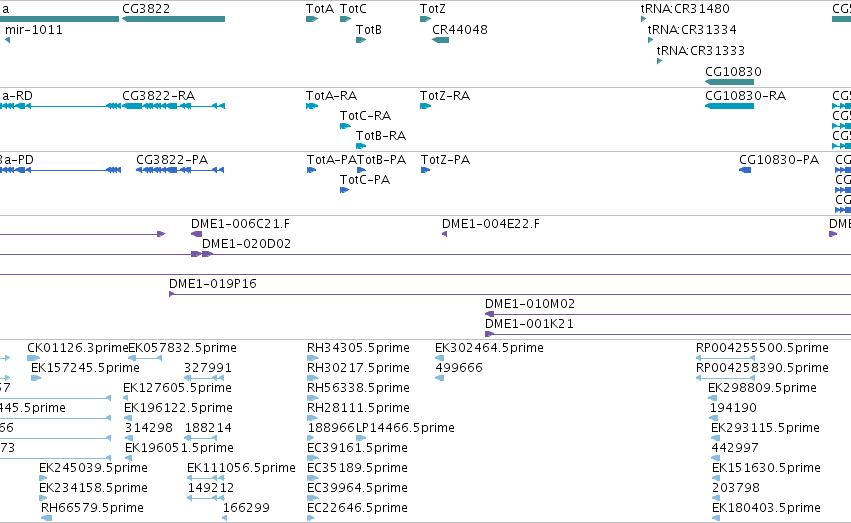Screen dimensions: 851x523
Task: Select EK196051.5prime label
Action: pyautogui.click(x=180, y=448)
